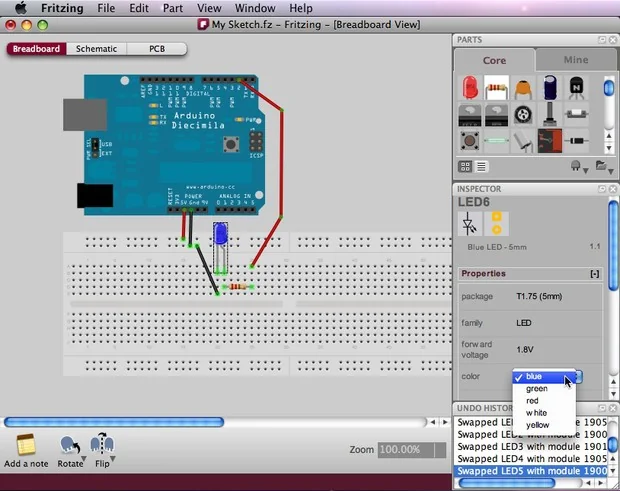Collapse the Properties section
The width and height of the screenshot is (620, 491).
(x=595, y=273)
